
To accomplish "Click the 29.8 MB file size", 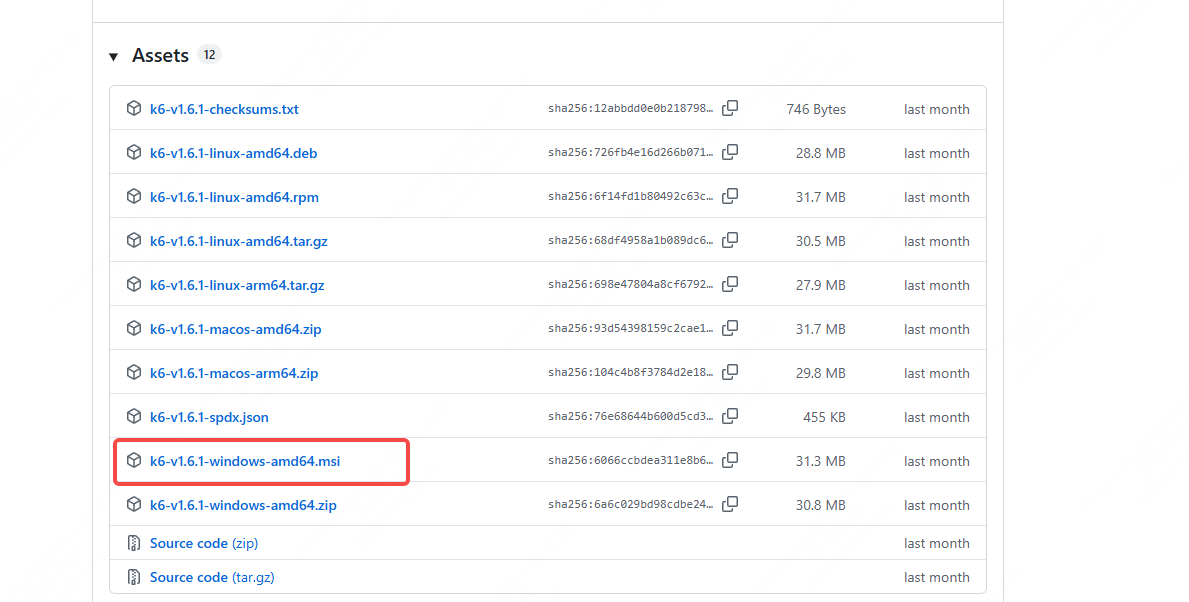I will [x=820, y=373].
